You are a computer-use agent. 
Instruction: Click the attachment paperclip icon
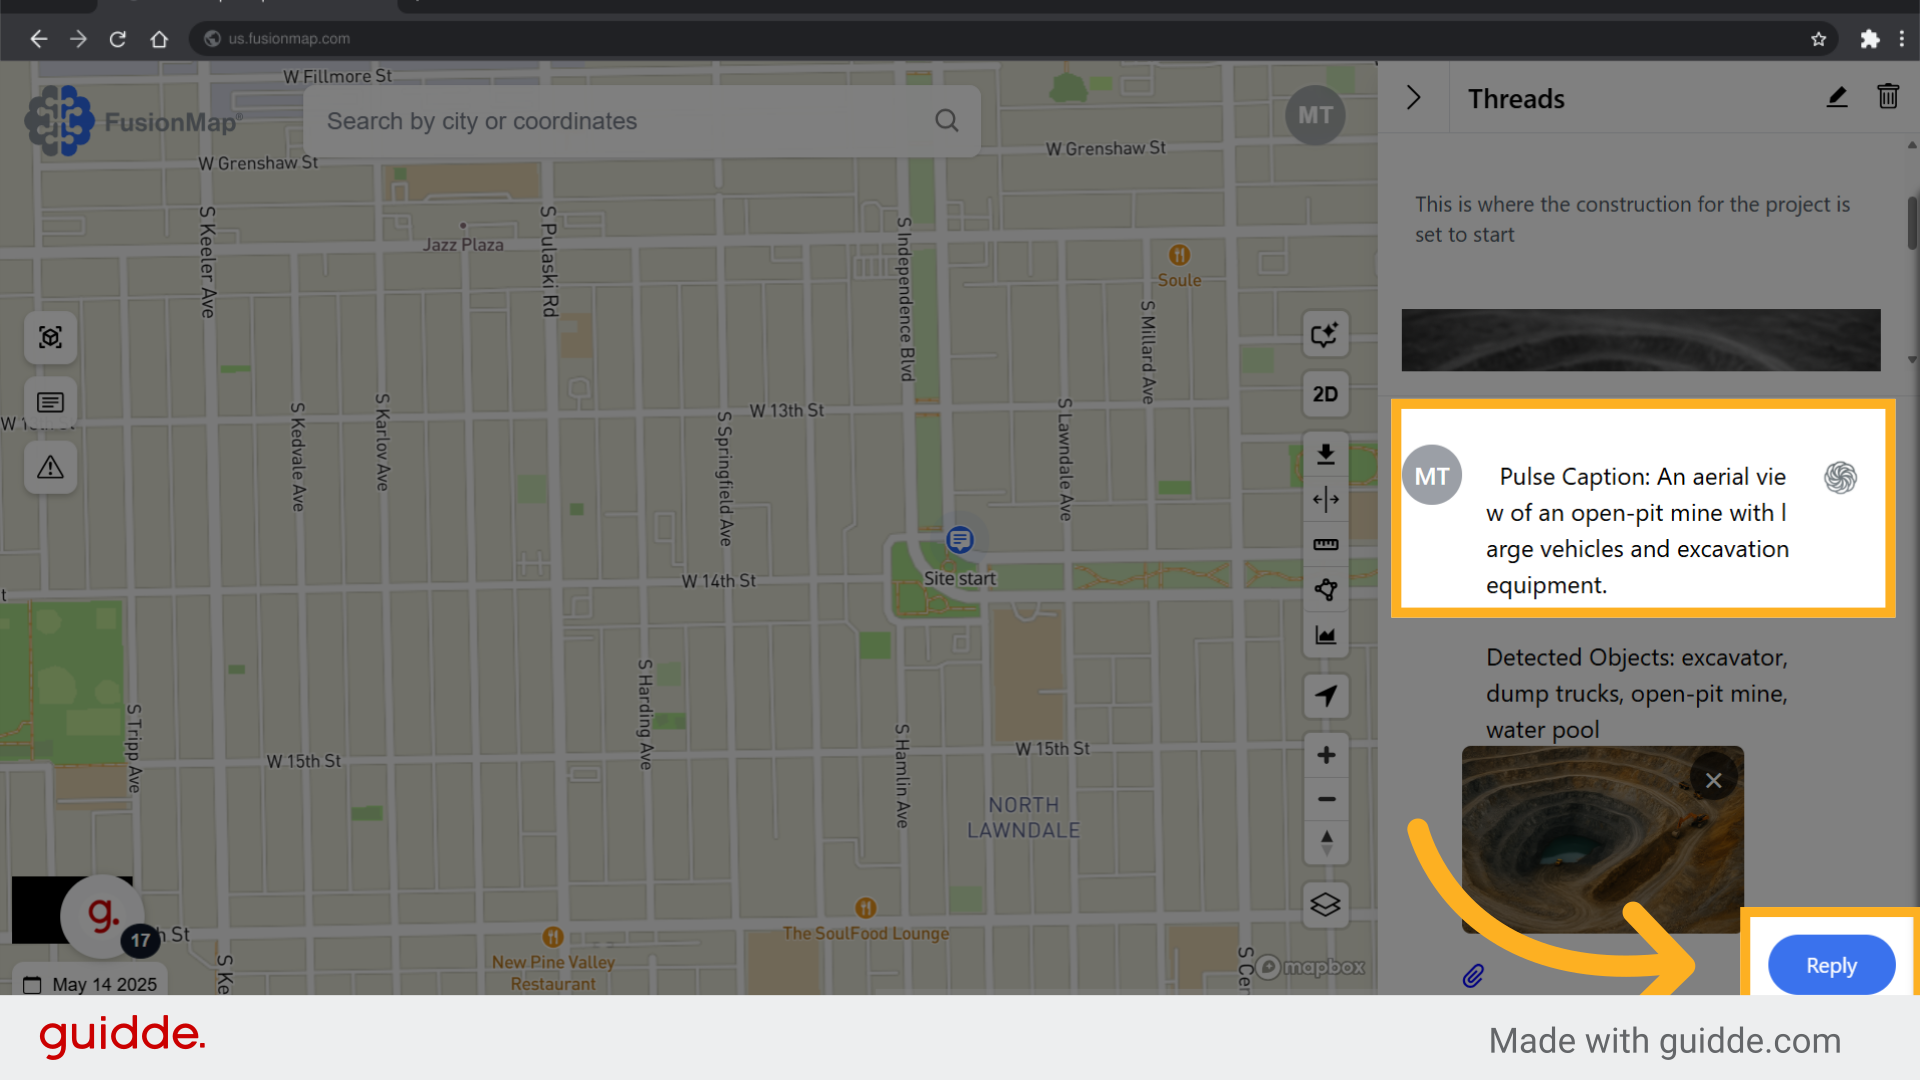(1473, 975)
